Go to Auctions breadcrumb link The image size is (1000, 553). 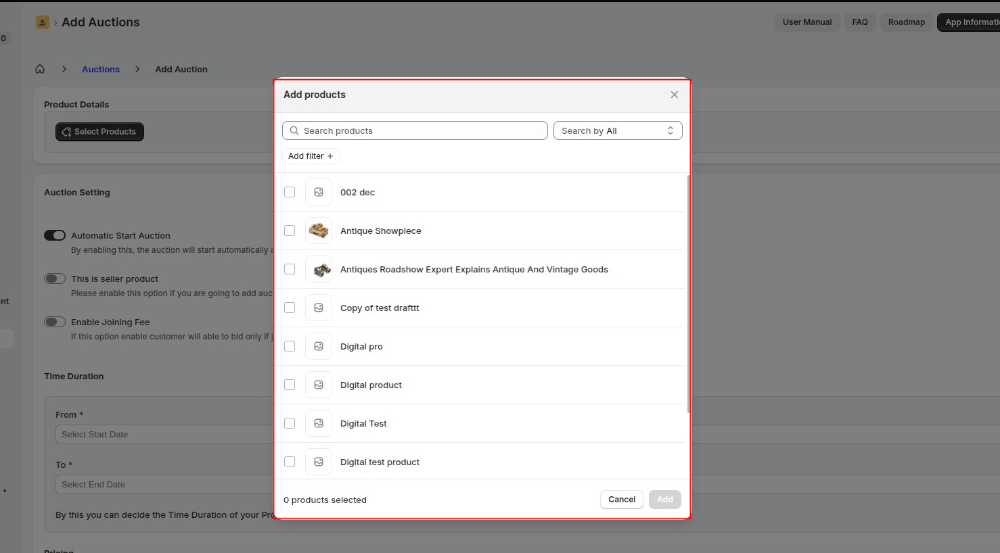(x=101, y=69)
